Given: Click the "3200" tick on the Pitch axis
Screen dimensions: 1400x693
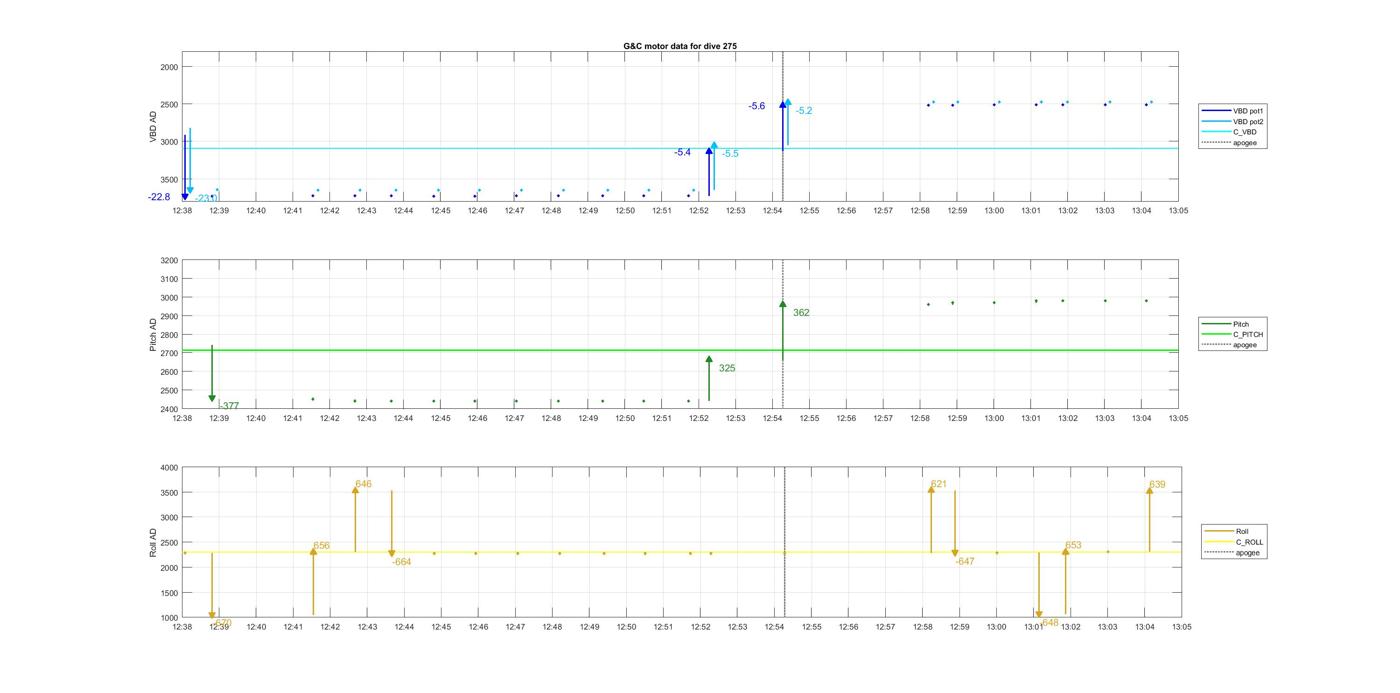Looking at the screenshot, I should click(169, 260).
